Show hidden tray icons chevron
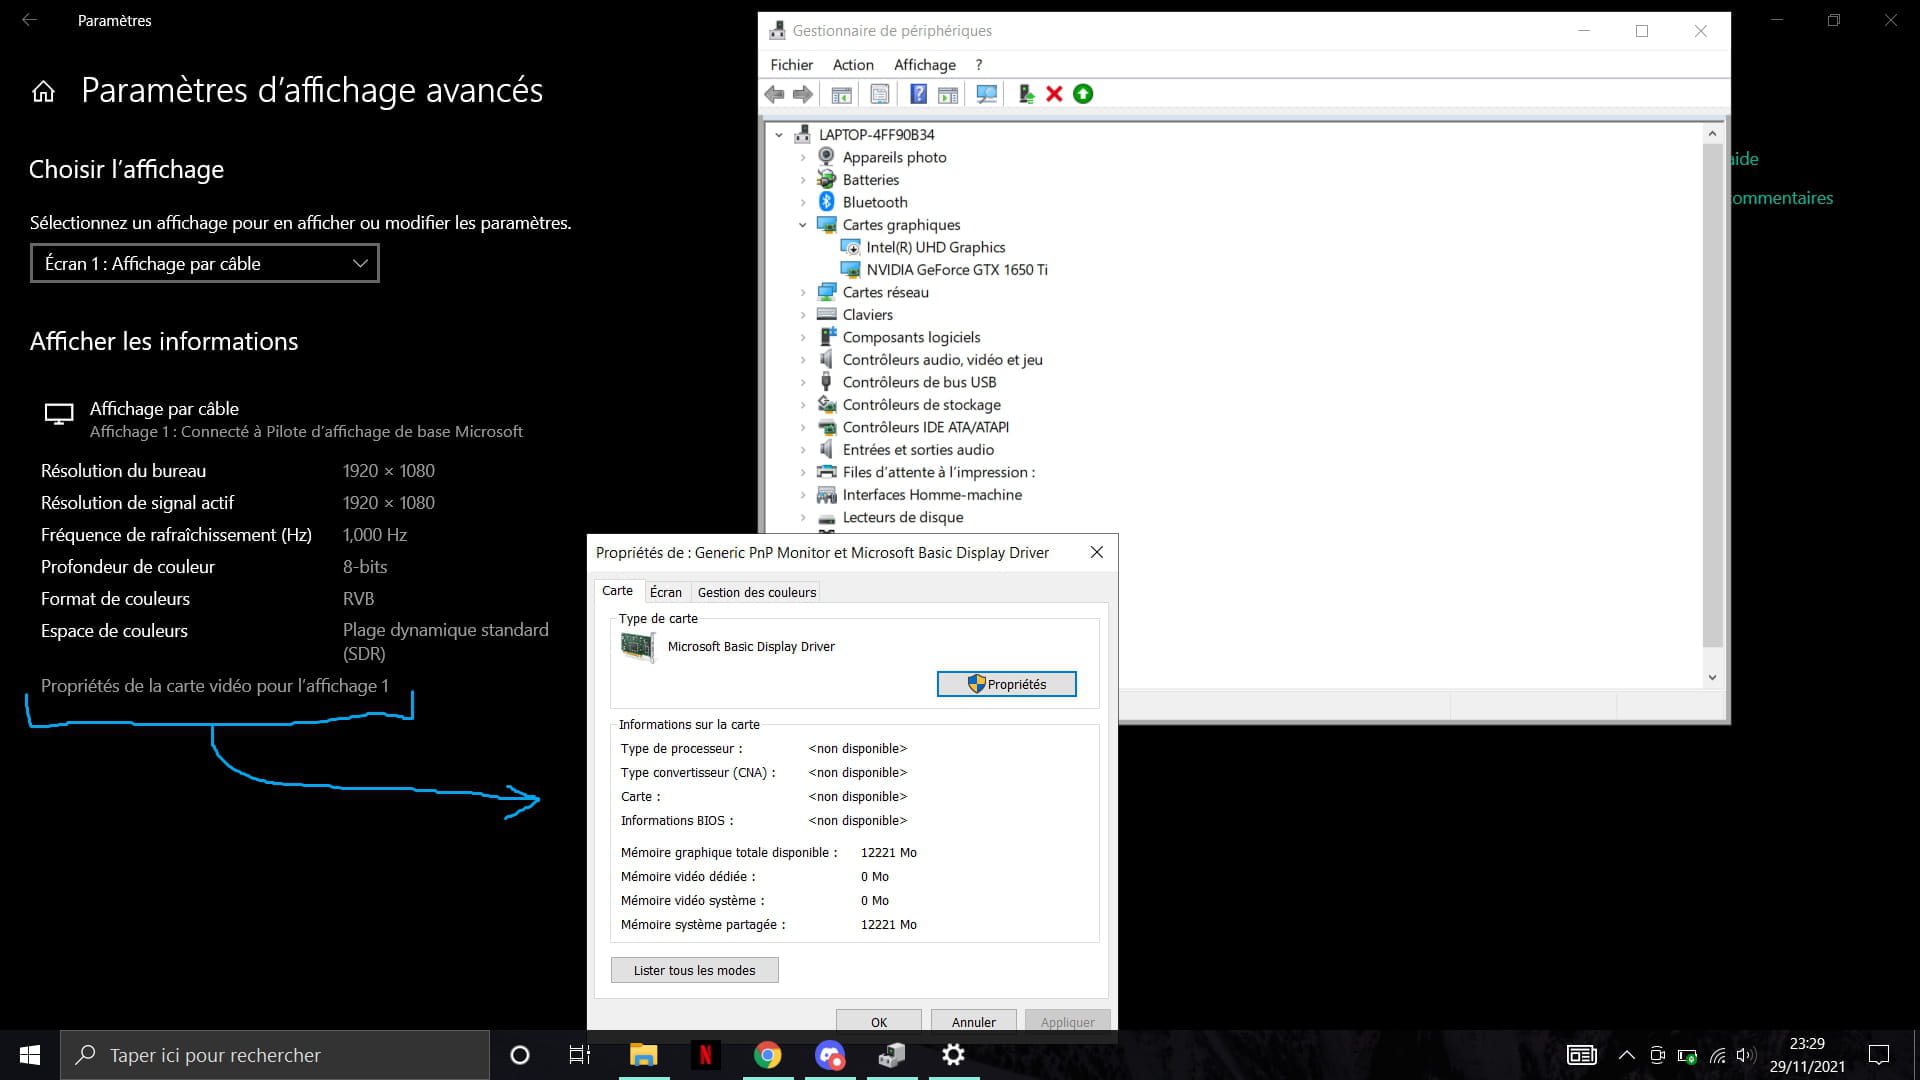The image size is (1920, 1080). (1627, 1055)
